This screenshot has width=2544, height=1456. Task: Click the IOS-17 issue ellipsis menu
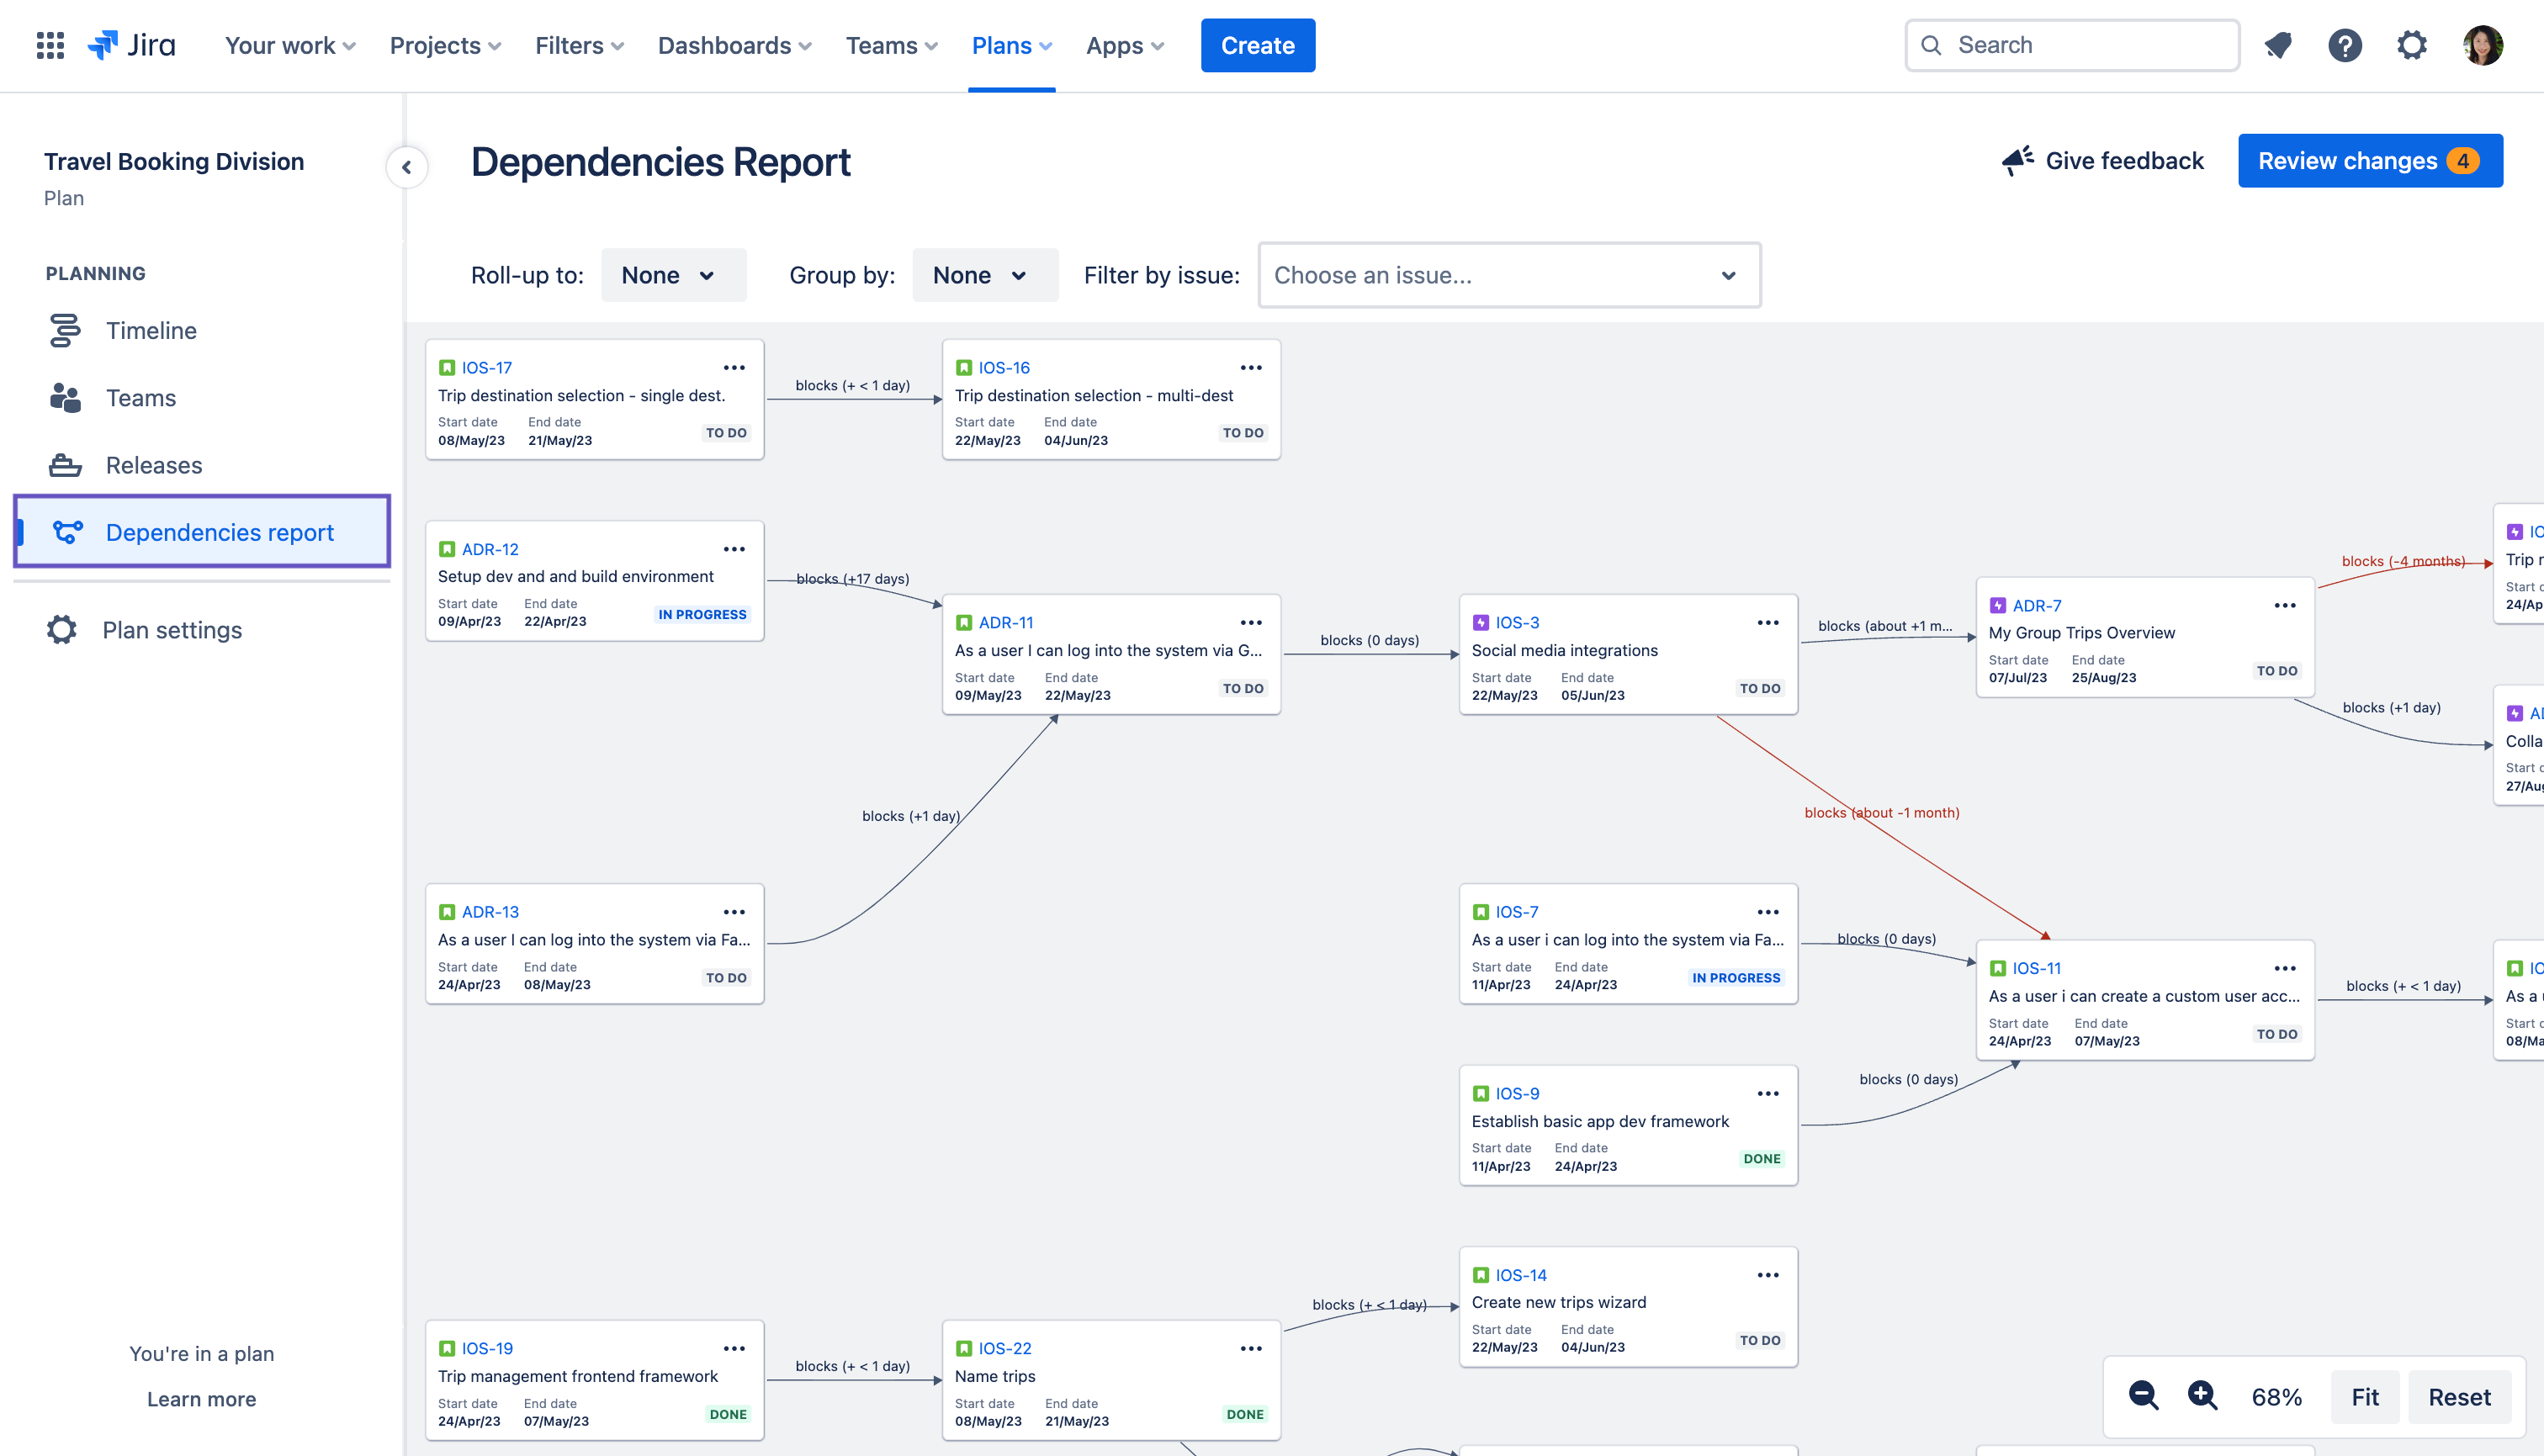(734, 367)
